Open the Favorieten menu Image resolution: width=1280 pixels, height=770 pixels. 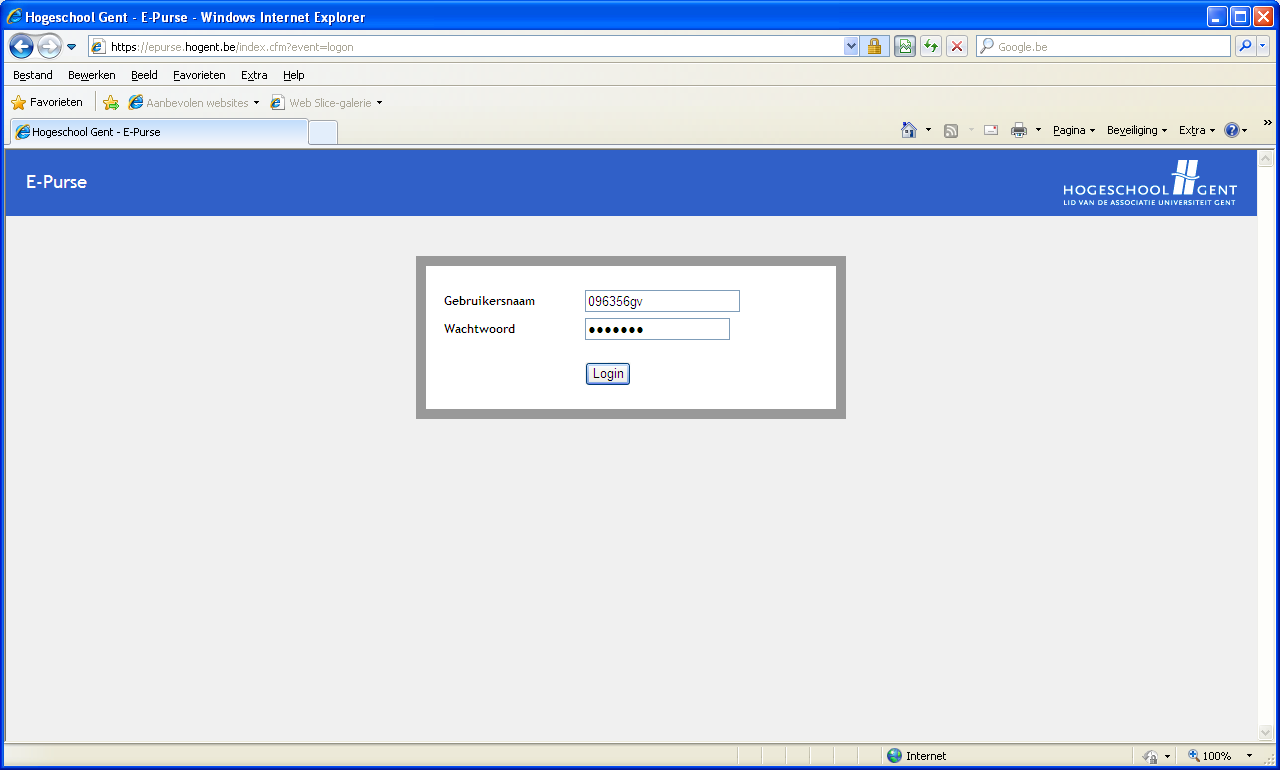pyautogui.click(x=199, y=75)
